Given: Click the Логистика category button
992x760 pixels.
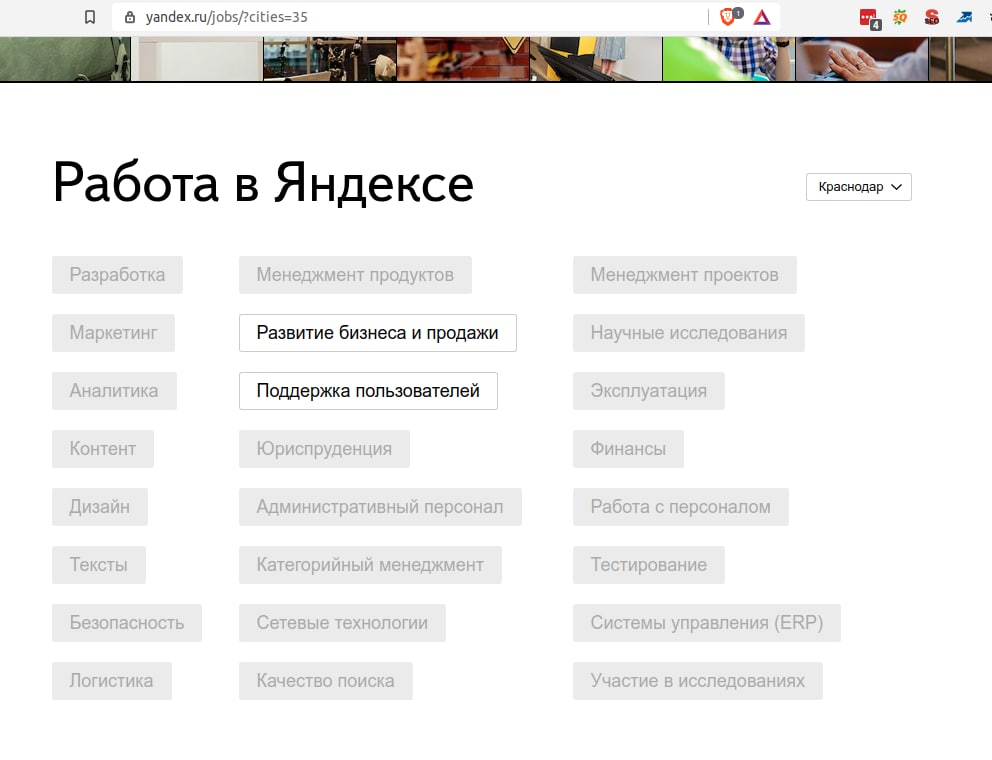Looking at the screenshot, I should pos(111,681).
